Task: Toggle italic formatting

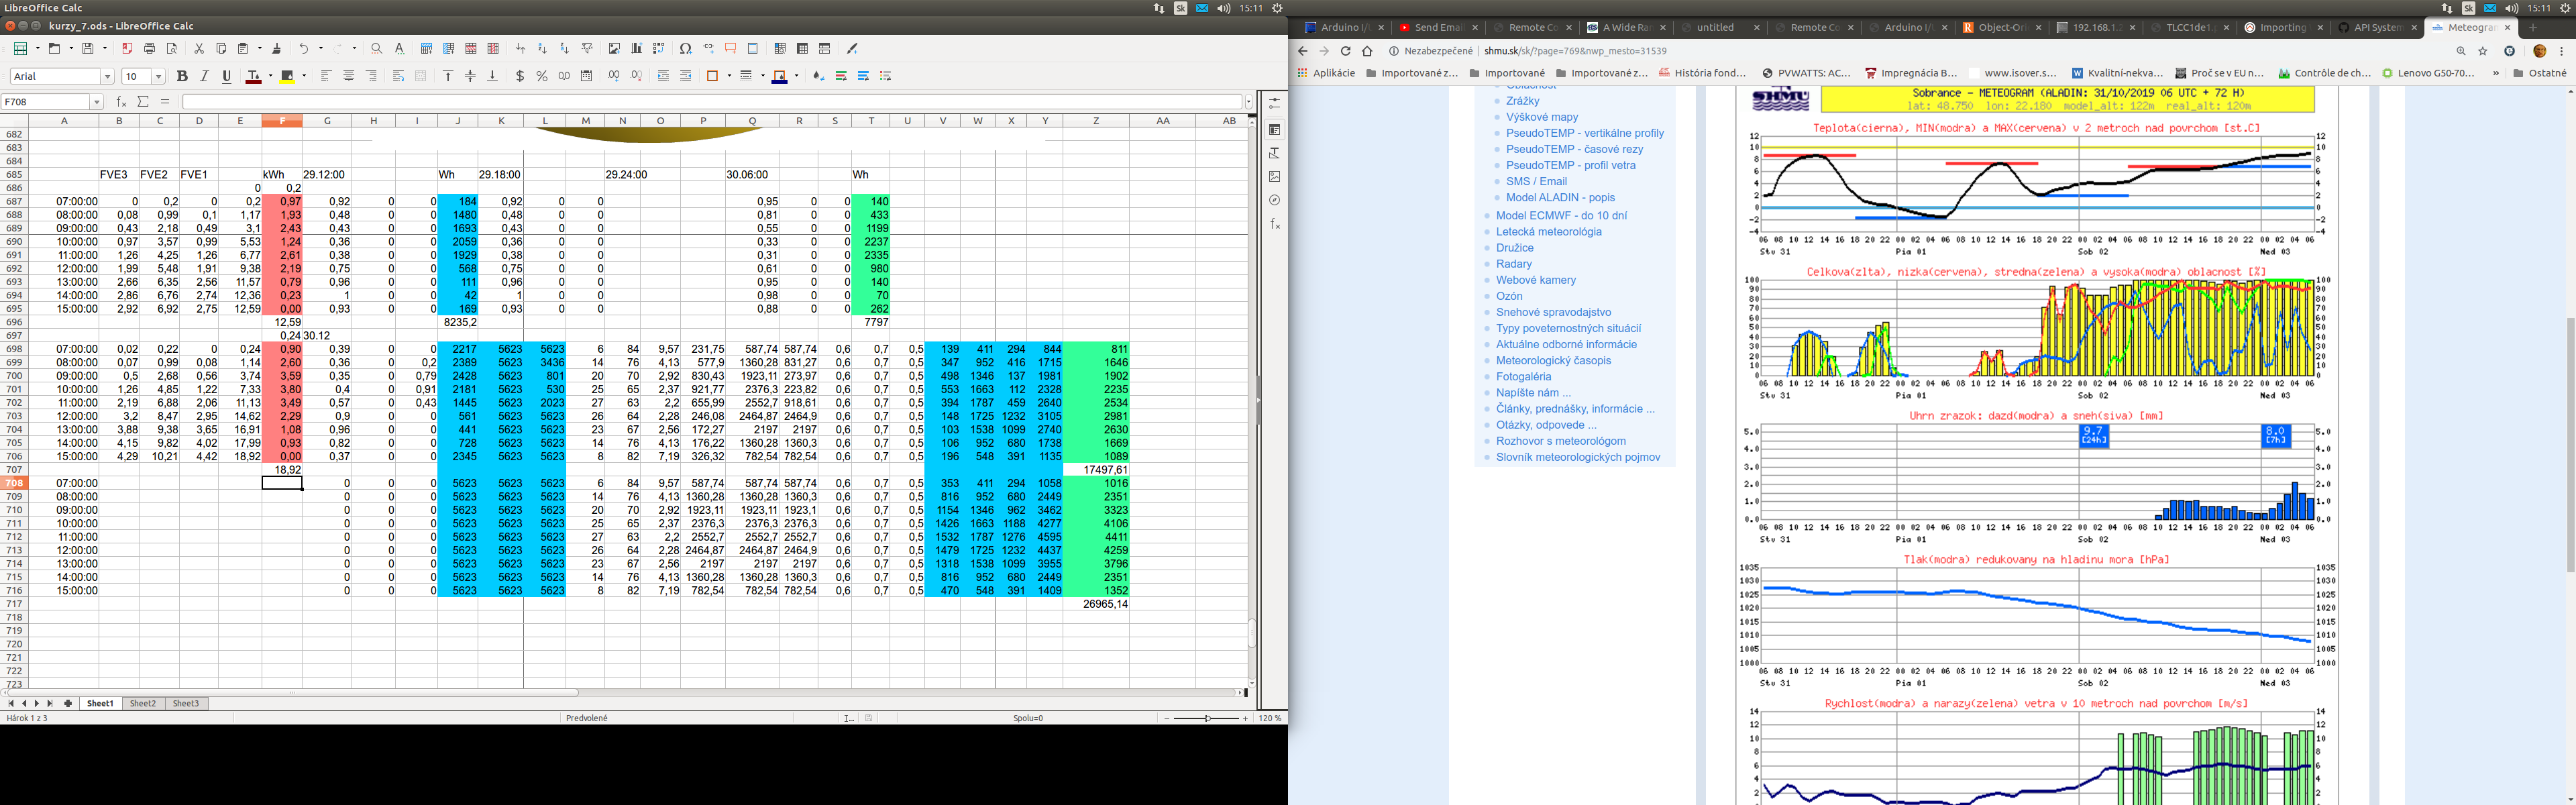Action: [x=204, y=76]
